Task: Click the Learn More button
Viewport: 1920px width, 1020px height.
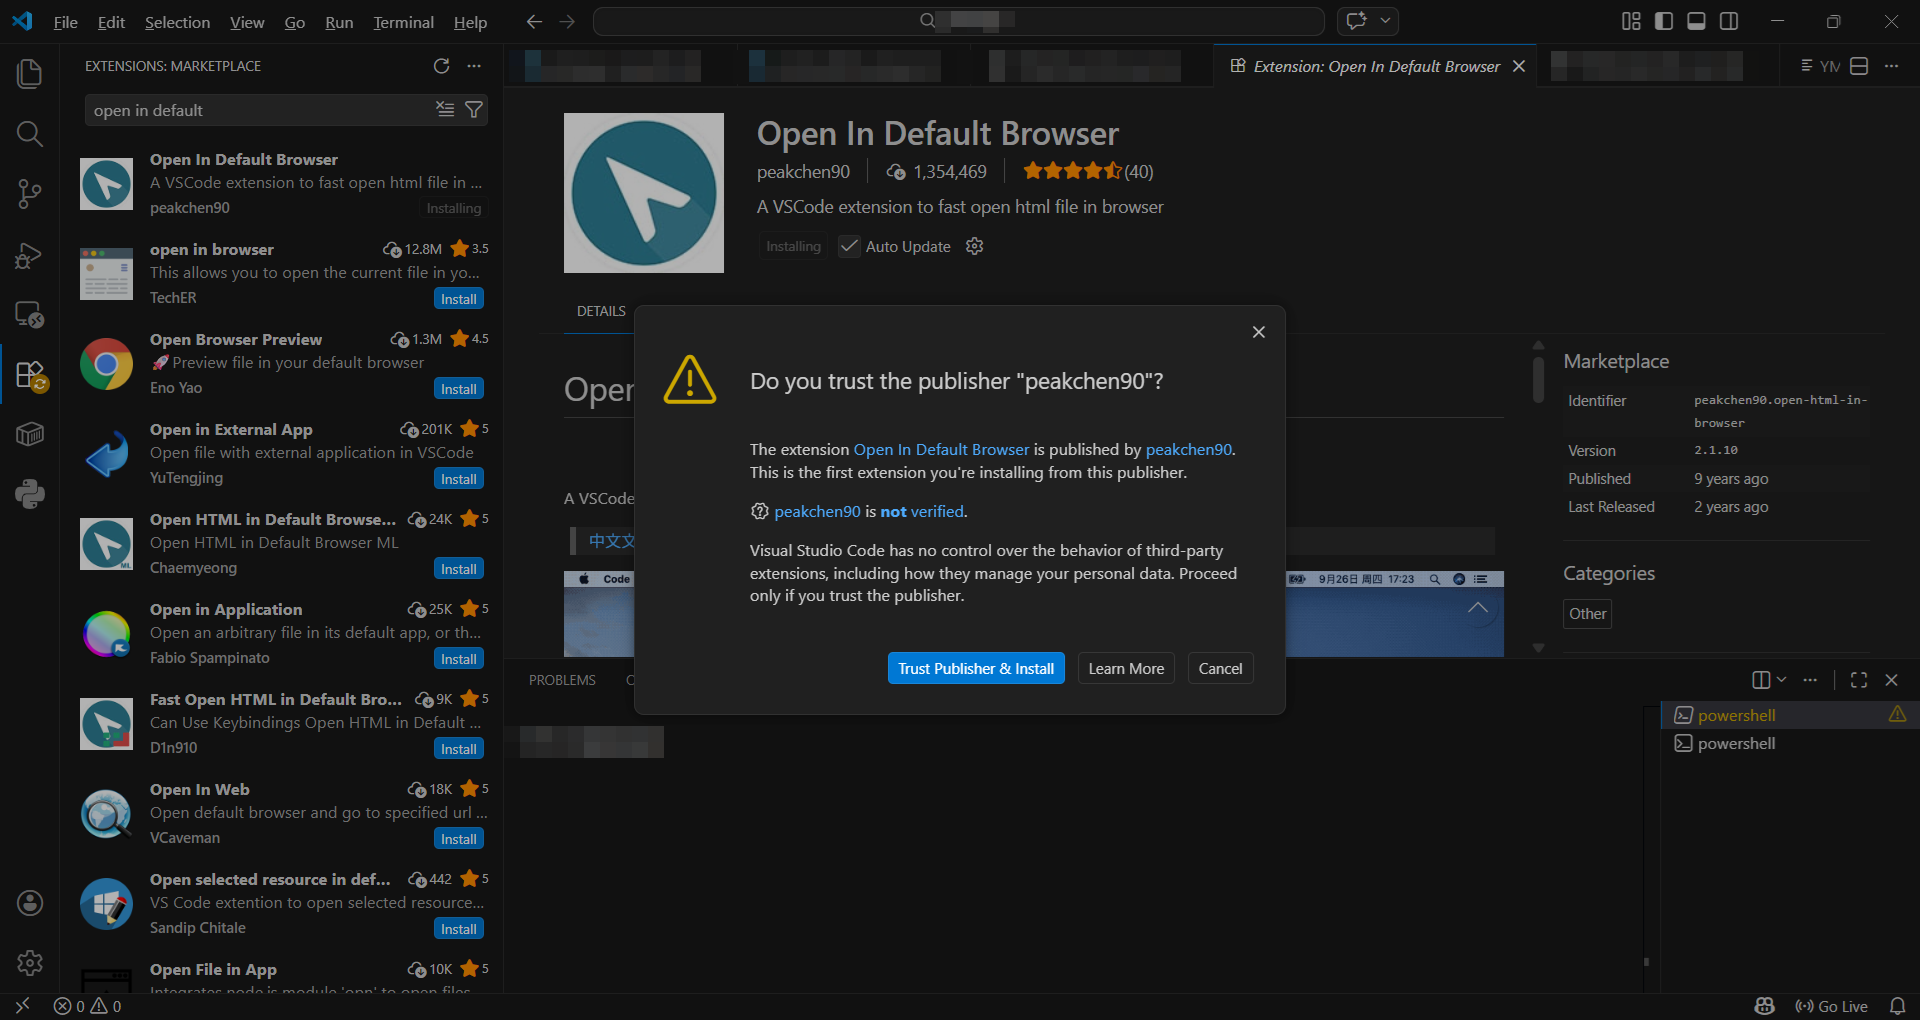Action: tap(1125, 669)
